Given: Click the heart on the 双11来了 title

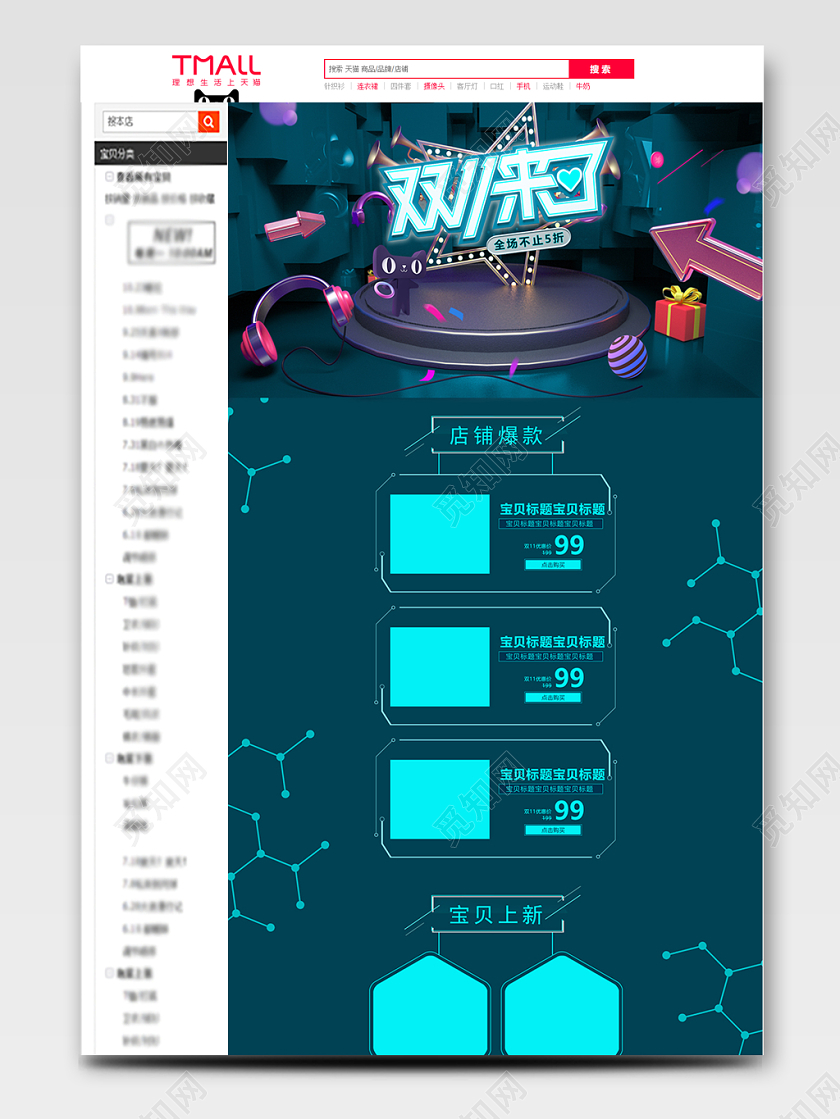Looking at the screenshot, I should click(569, 180).
